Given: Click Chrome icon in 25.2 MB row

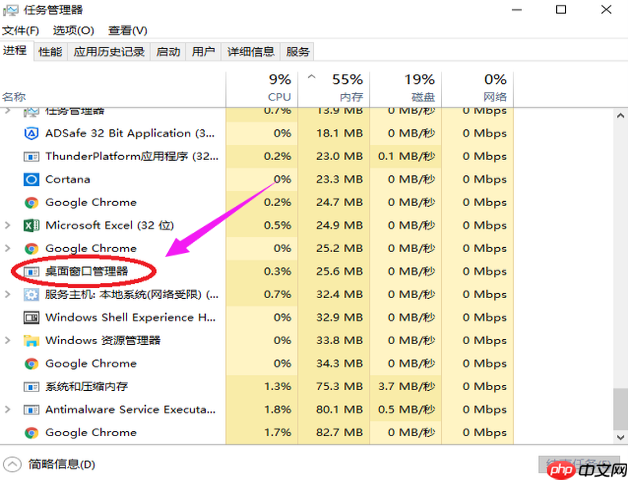Looking at the screenshot, I should pos(31,249).
